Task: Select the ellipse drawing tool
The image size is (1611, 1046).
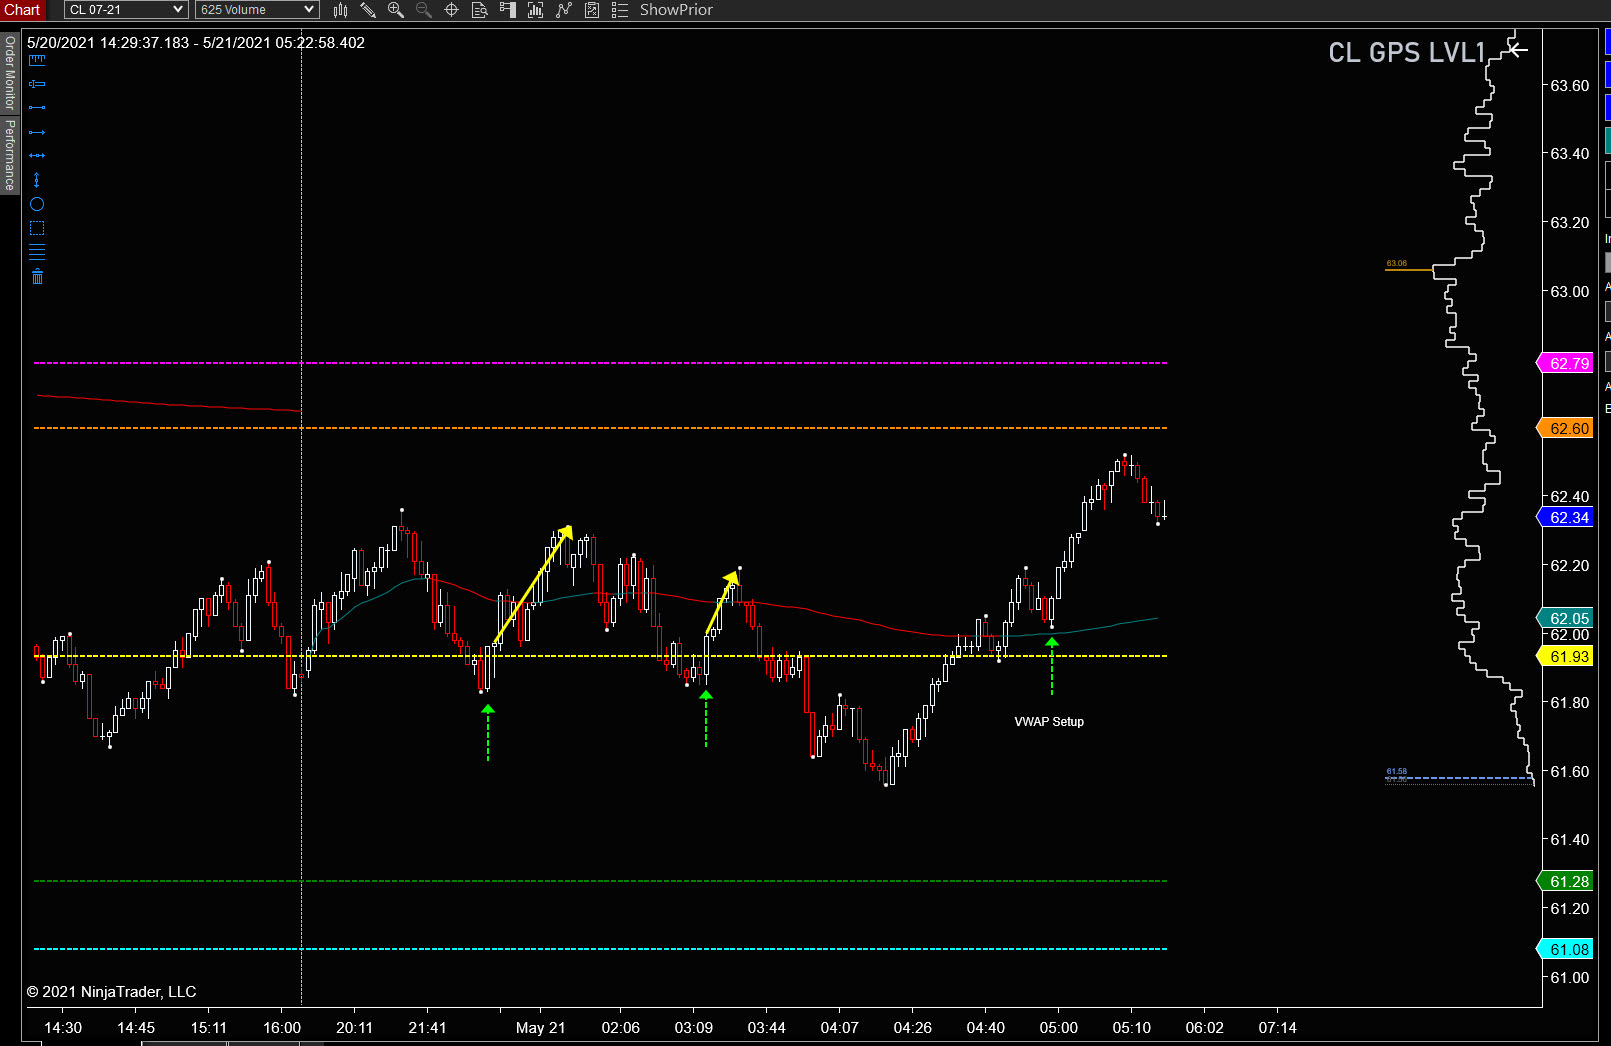Action: pos(37,204)
